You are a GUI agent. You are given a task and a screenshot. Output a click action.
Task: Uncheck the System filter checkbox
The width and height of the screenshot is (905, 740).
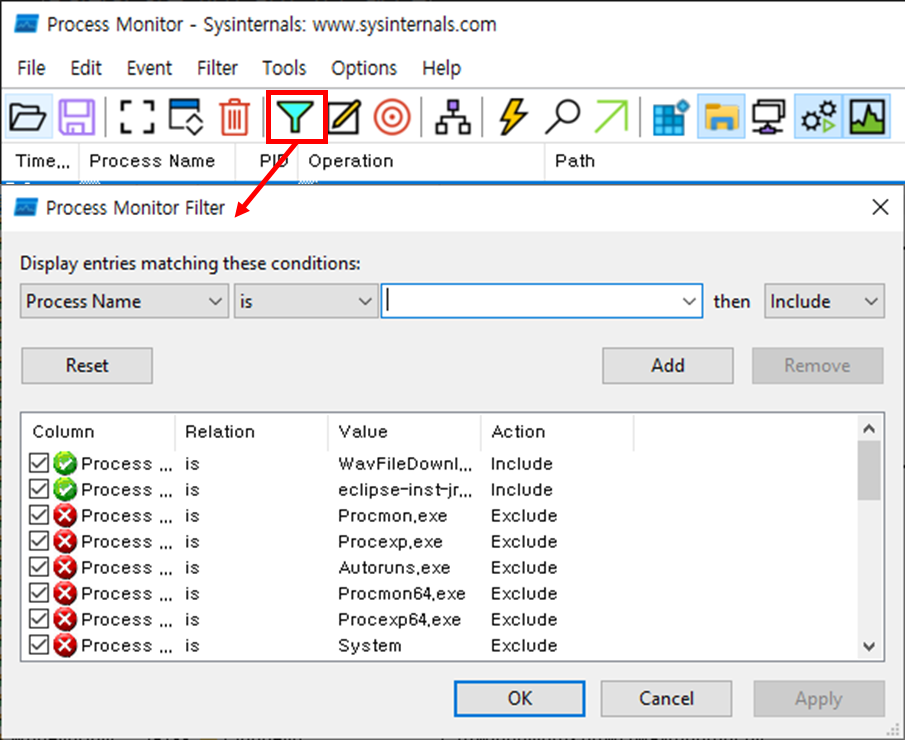coord(39,645)
